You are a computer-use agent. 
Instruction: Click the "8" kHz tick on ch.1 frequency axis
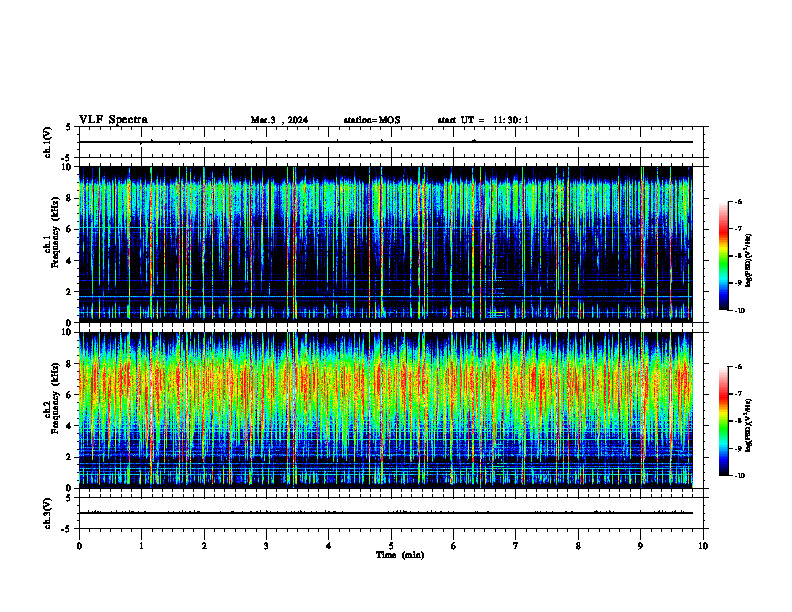pos(69,198)
